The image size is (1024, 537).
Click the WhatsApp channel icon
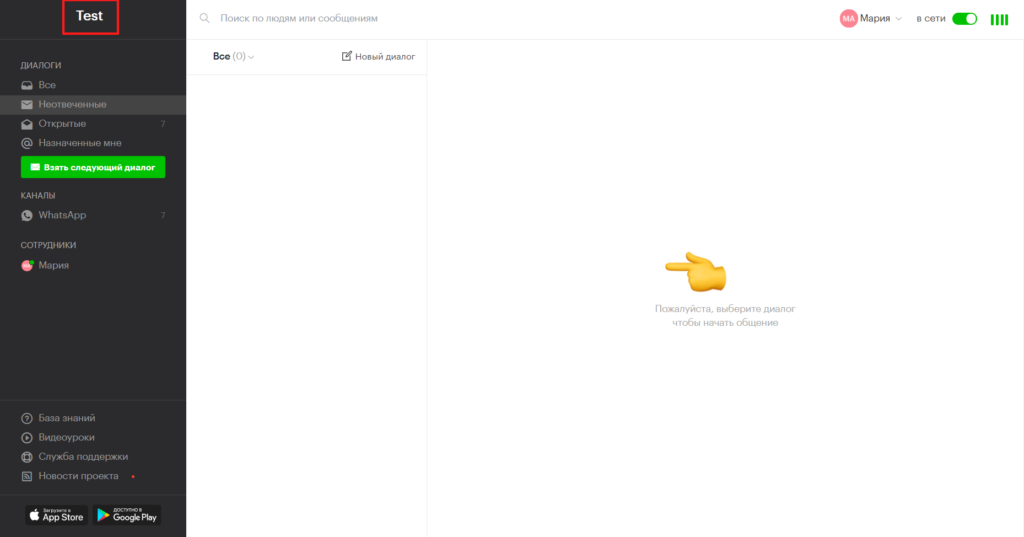coord(27,216)
